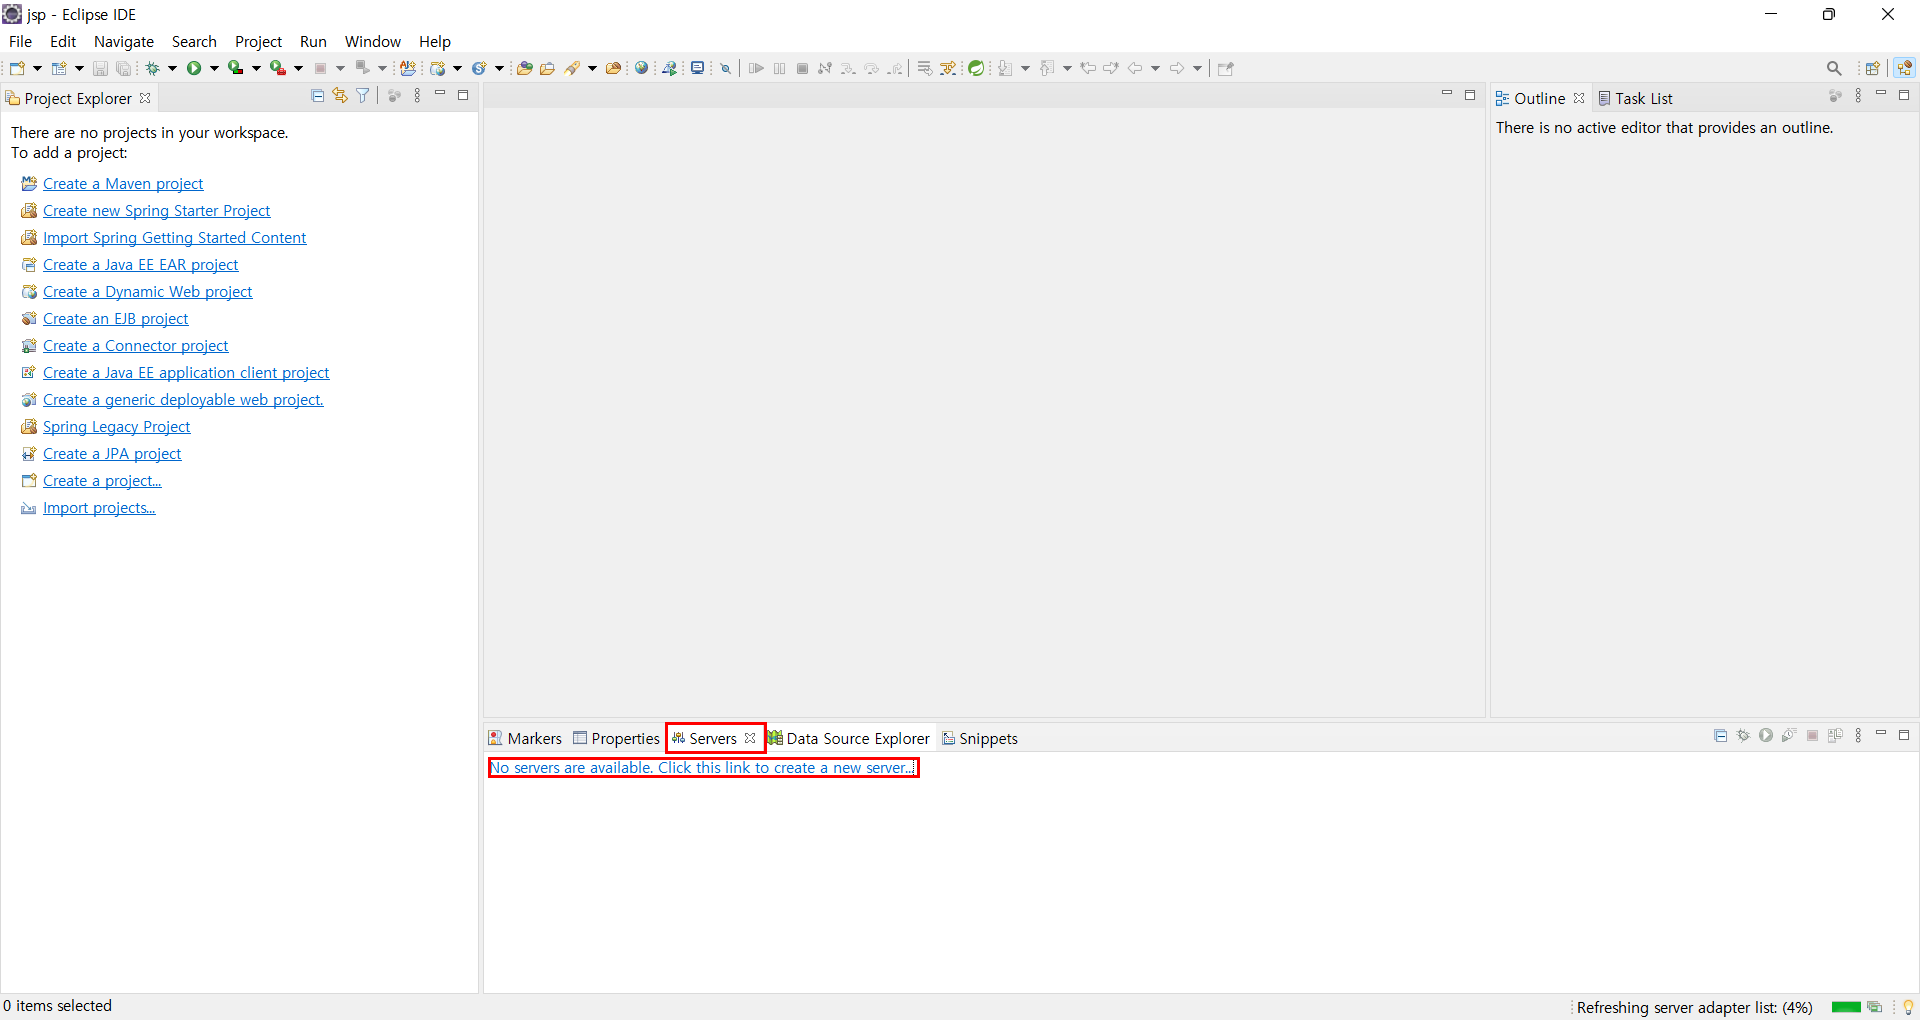Switch to the Data Source Explorer tab
This screenshot has width=1920, height=1020.
[x=849, y=738]
